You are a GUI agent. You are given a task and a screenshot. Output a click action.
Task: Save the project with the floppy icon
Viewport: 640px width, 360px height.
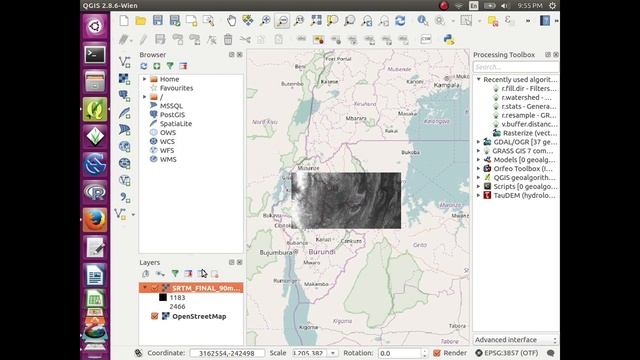point(158,20)
